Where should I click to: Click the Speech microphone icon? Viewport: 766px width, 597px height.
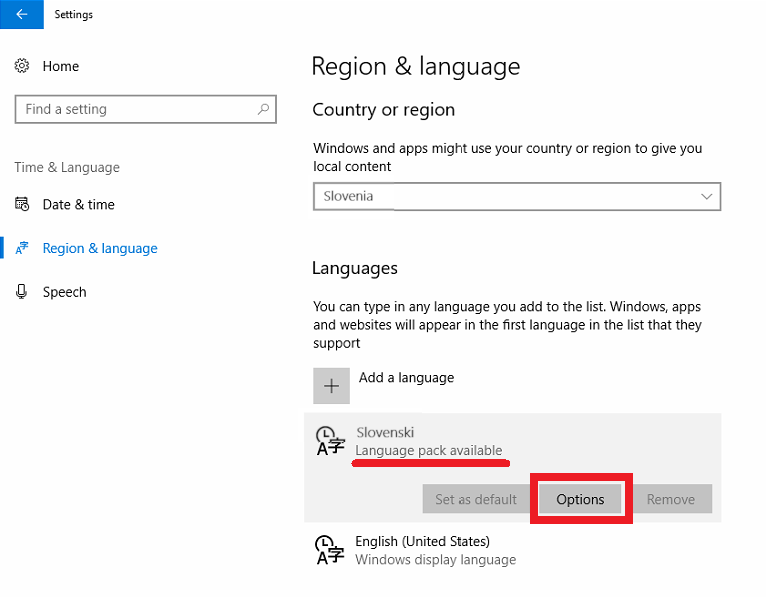[21, 292]
